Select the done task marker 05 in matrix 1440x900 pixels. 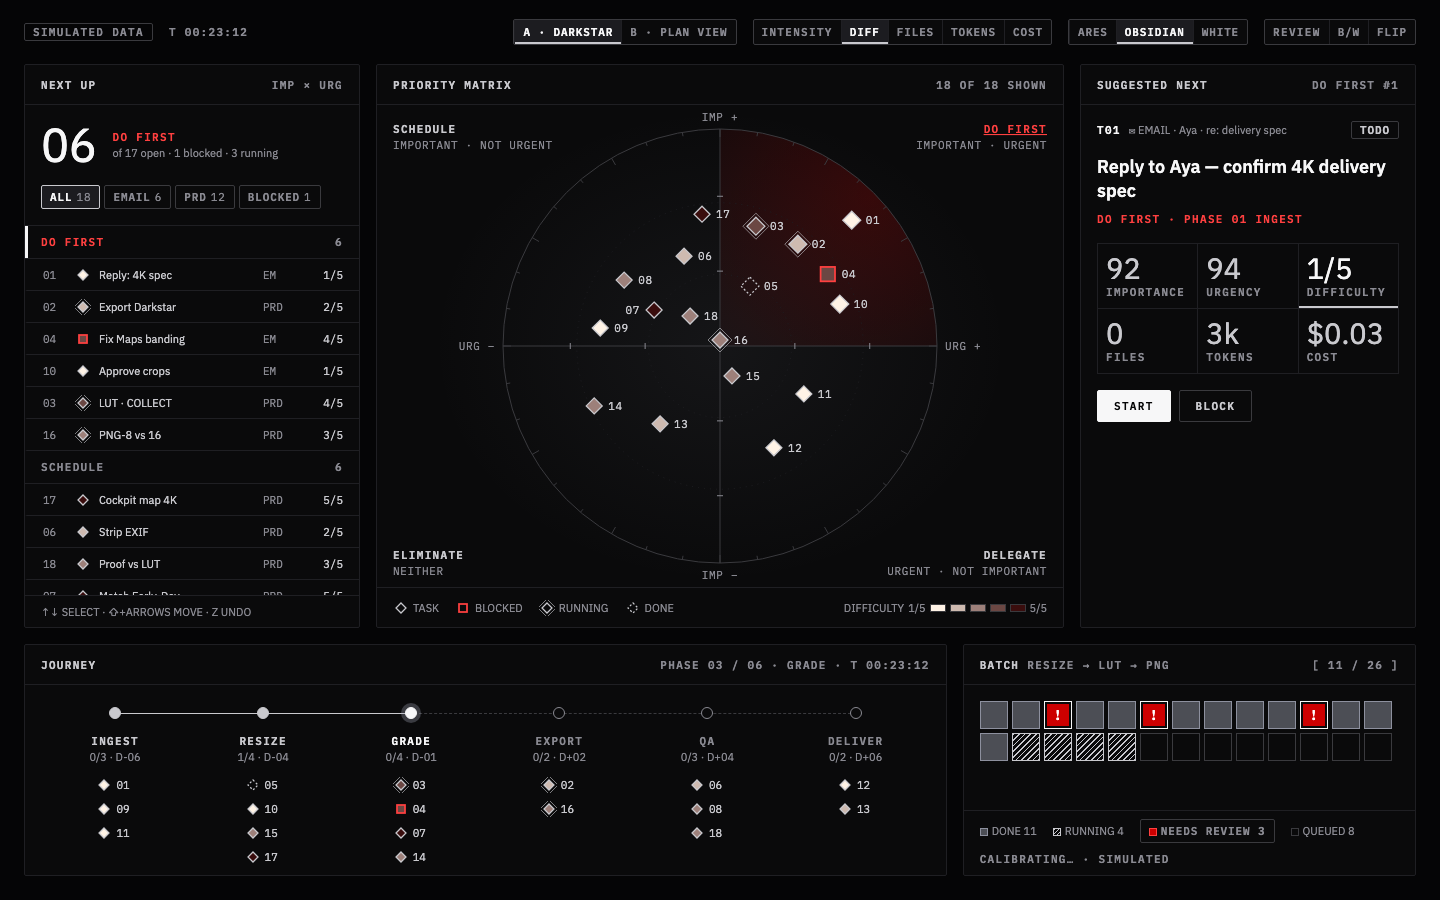pyautogui.click(x=750, y=286)
